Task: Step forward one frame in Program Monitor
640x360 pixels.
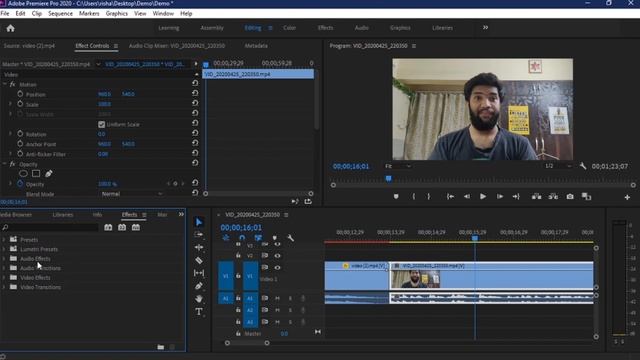Action: pos(500,196)
